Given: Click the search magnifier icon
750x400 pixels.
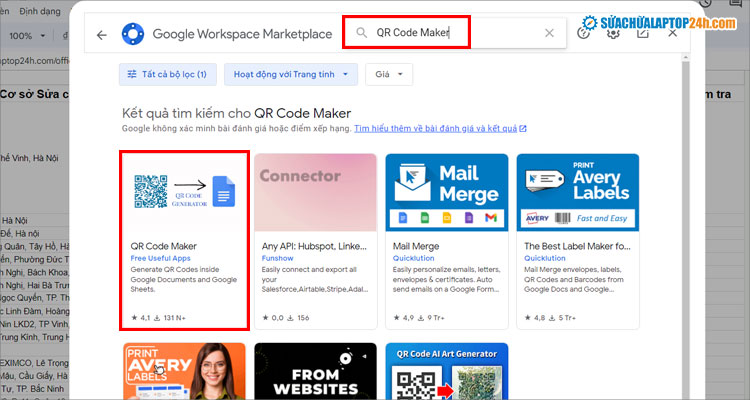Looking at the screenshot, I should [x=360, y=33].
